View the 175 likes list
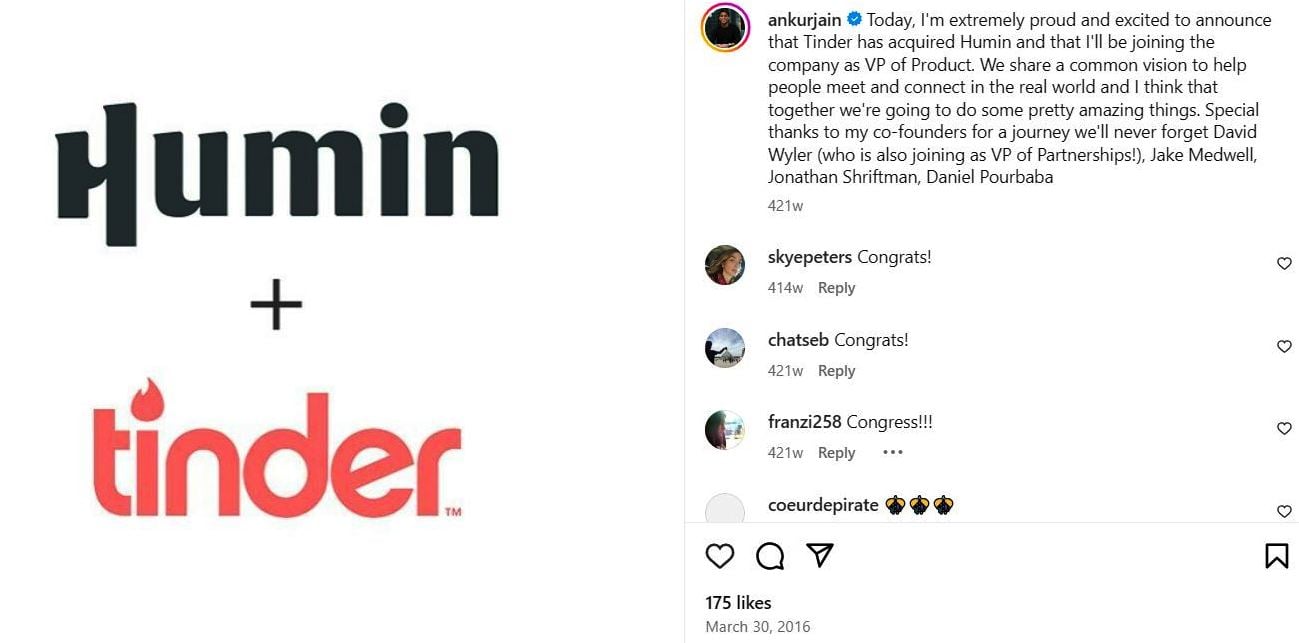 click(738, 603)
